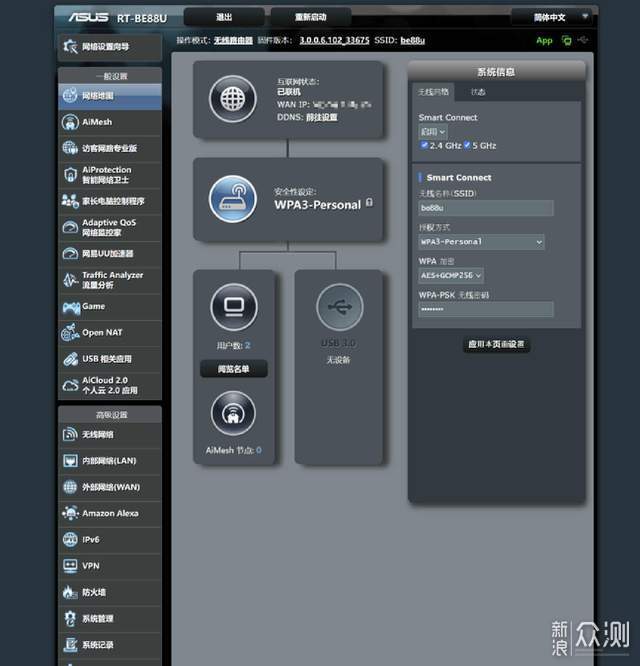Open the UU accelerator sidebar icon

tap(70, 254)
